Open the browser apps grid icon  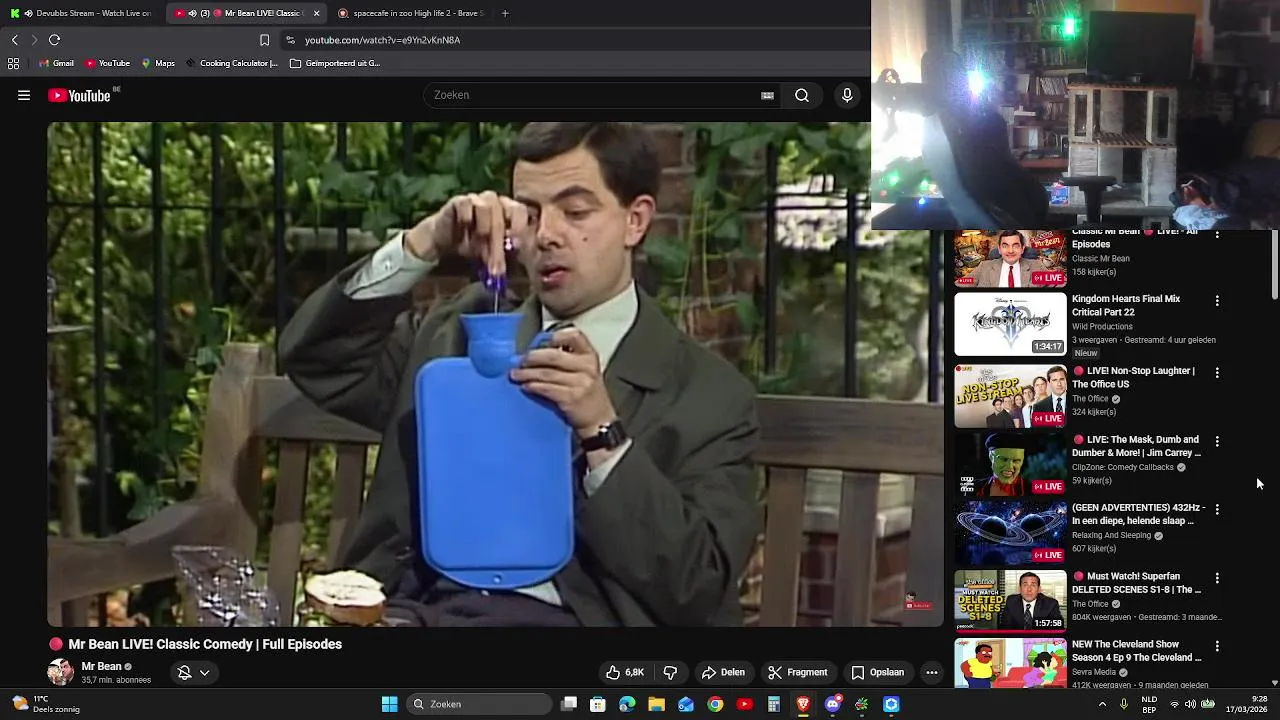13,63
